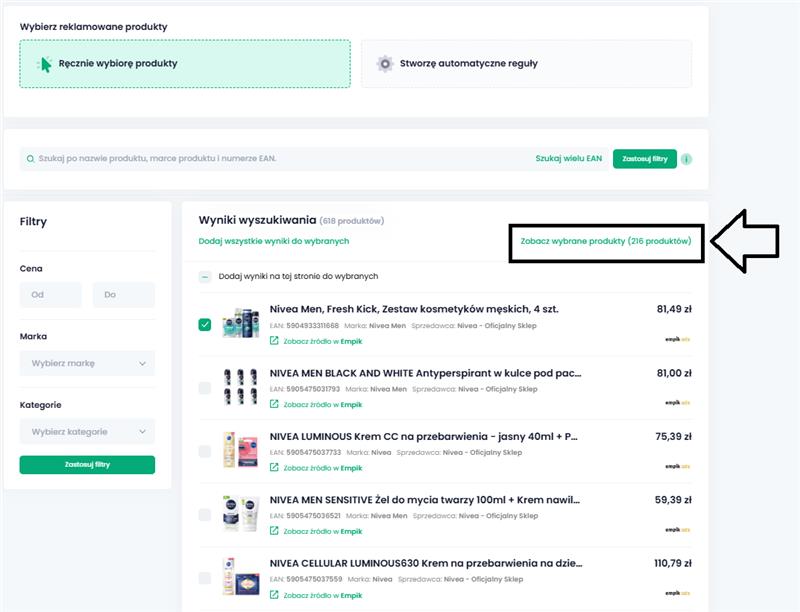Screen dimensions: 800x612
Task: Click the gear icon in Stworzę automatyczne reguły
Action: point(385,64)
